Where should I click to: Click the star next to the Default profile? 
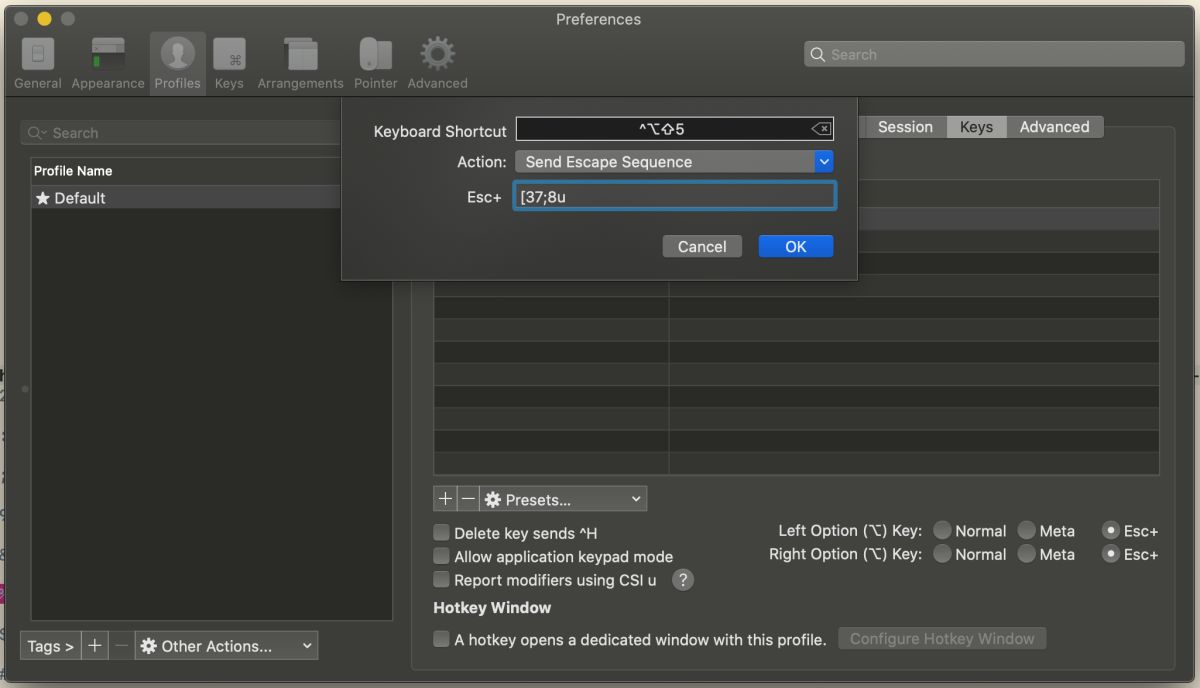click(43, 198)
